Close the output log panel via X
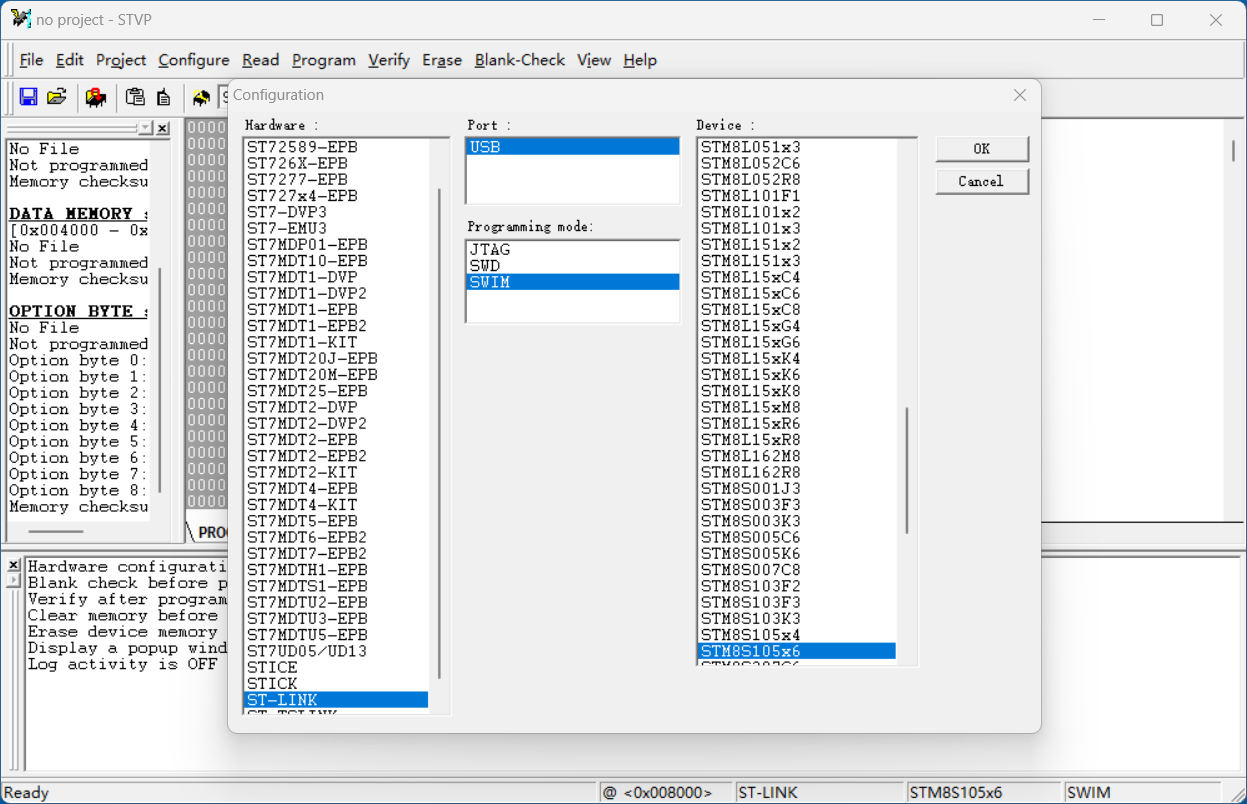1247x804 pixels. point(13,565)
